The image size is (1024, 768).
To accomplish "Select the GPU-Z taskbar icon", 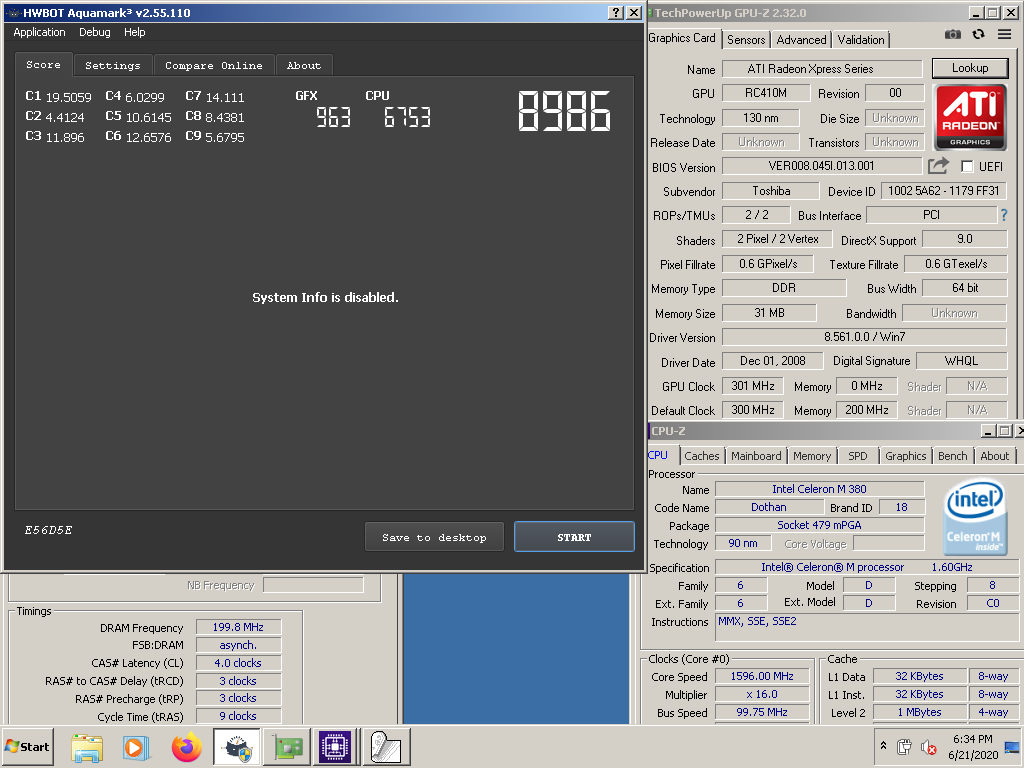I will [287, 747].
